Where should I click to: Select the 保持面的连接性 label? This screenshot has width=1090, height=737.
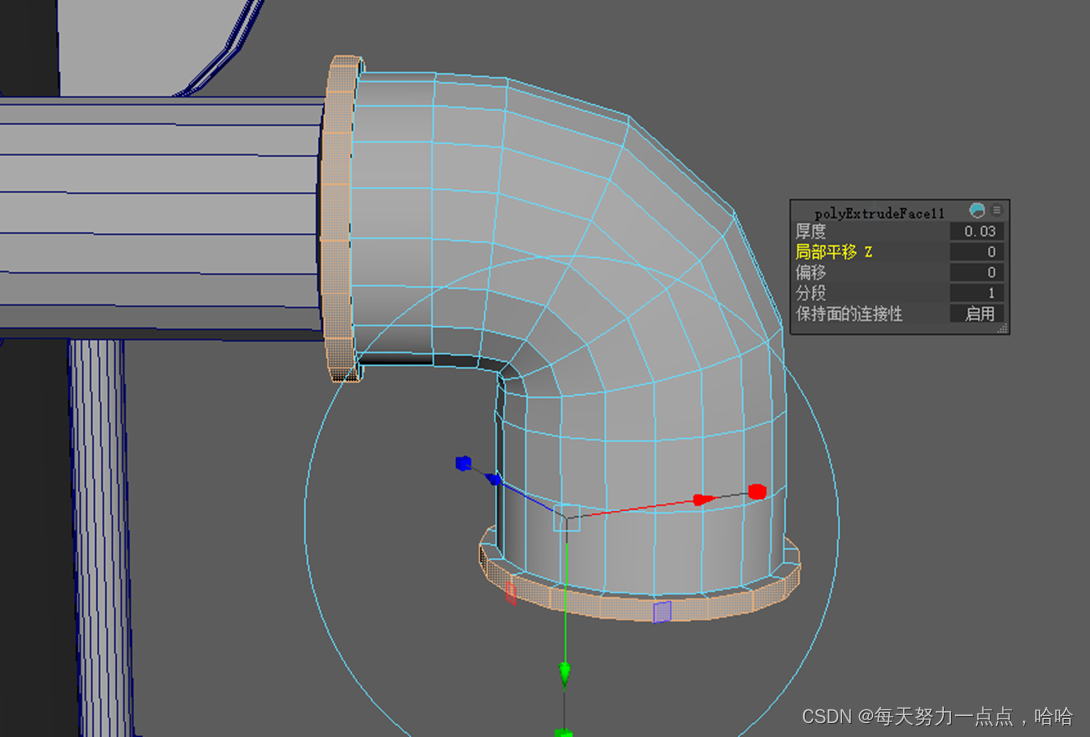849,314
